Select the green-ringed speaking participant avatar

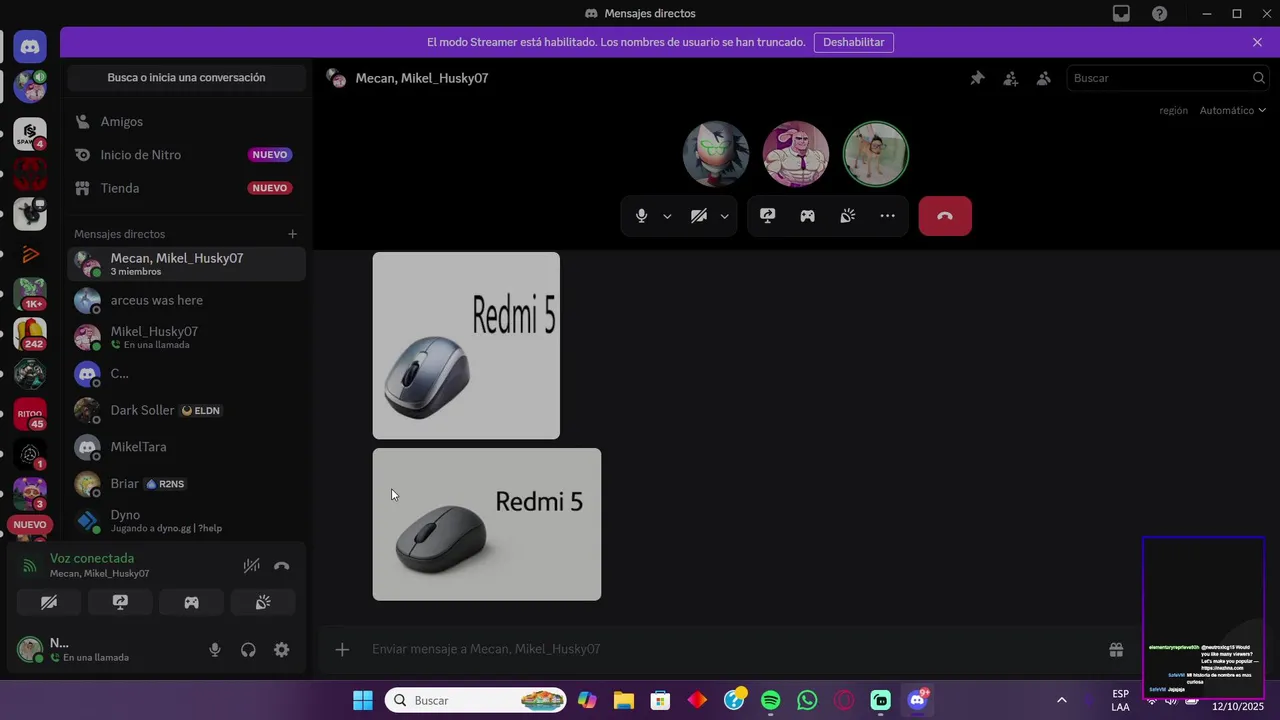click(876, 154)
